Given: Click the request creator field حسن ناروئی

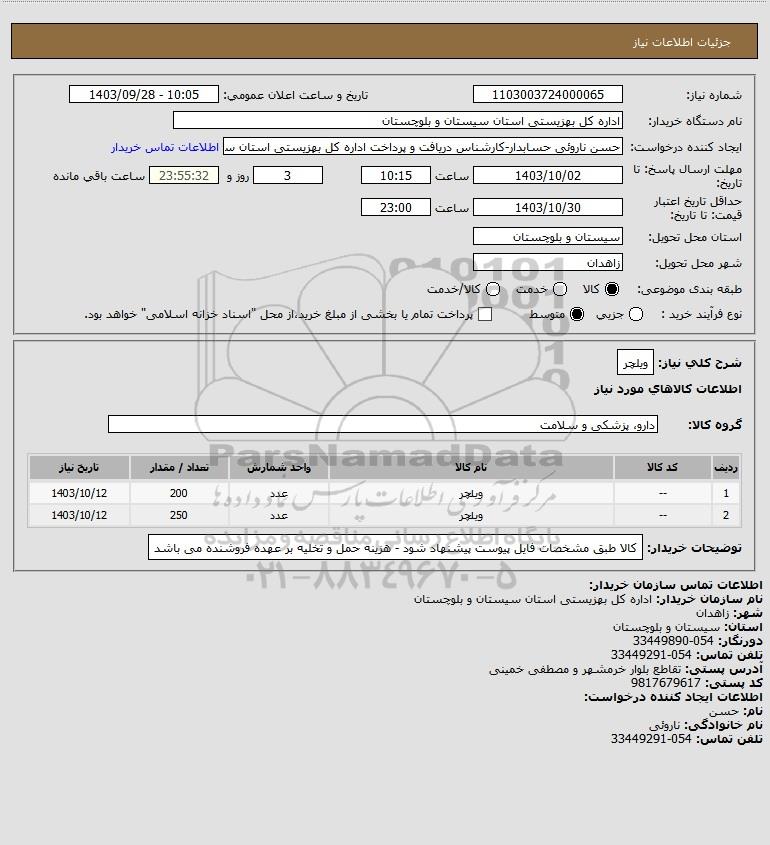Looking at the screenshot, I should 422,147.
